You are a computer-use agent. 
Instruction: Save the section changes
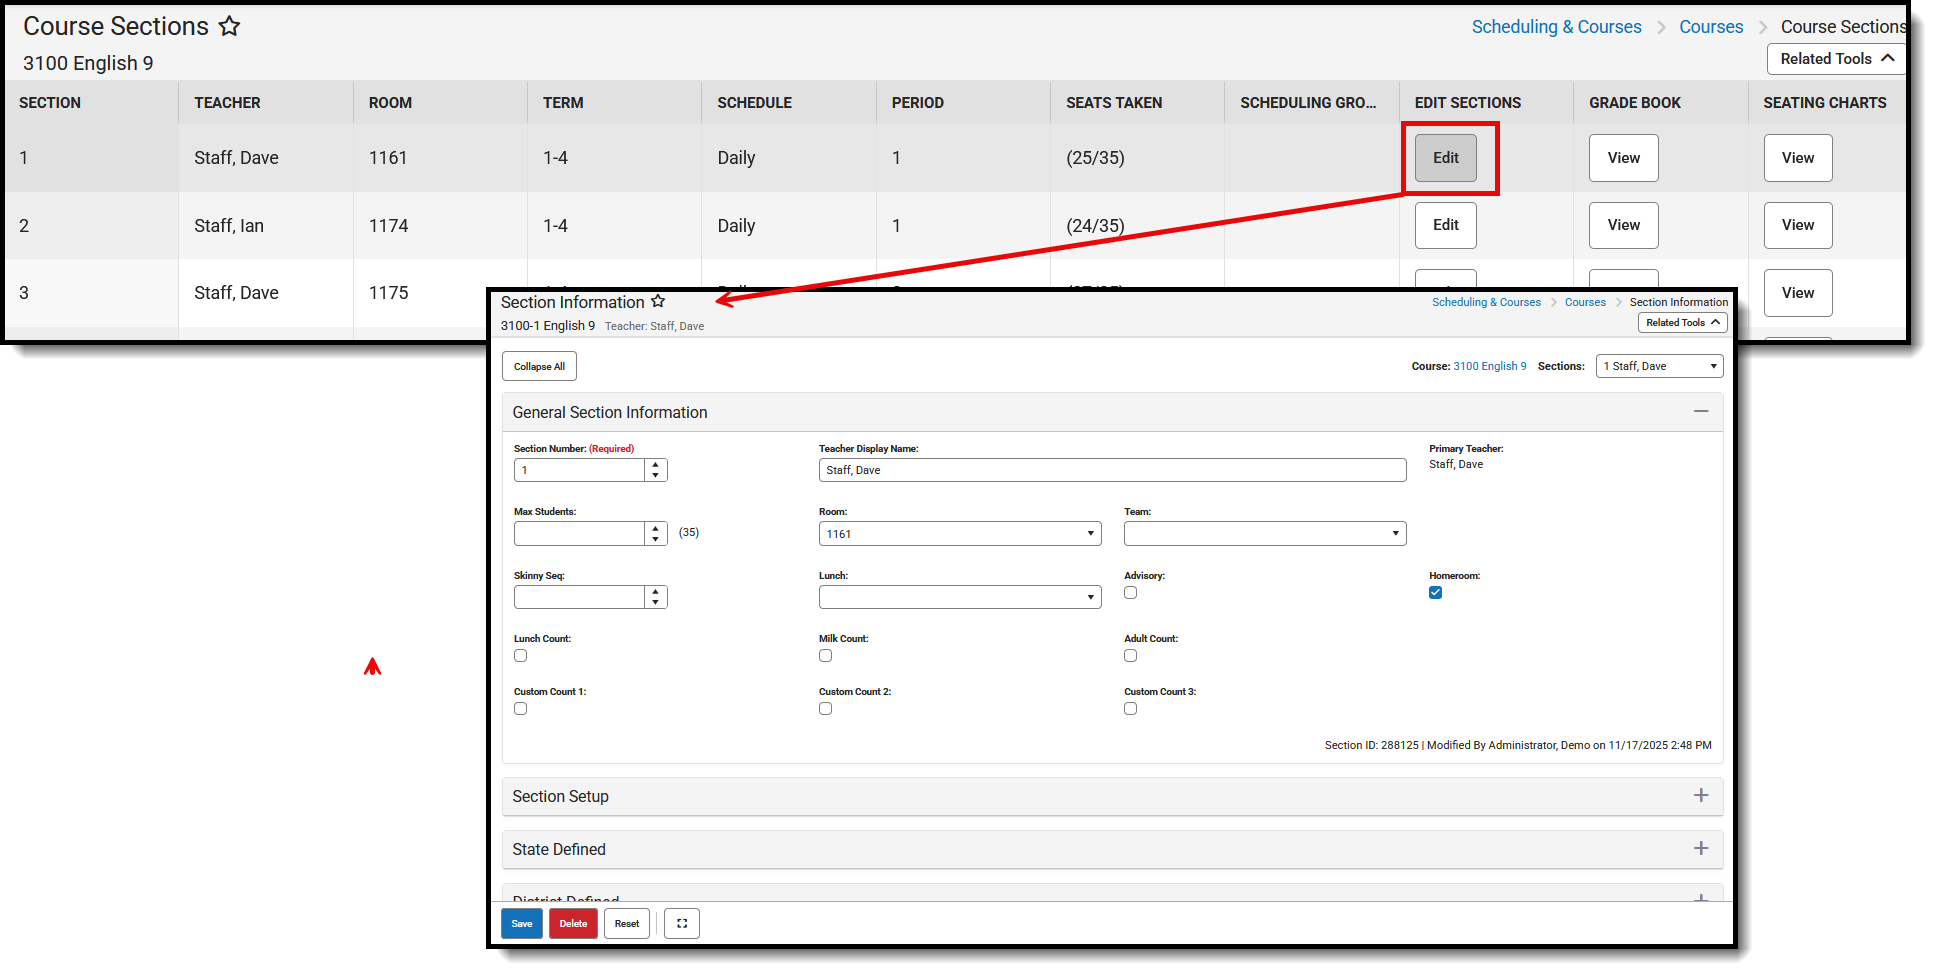click(x=521, y=923)
